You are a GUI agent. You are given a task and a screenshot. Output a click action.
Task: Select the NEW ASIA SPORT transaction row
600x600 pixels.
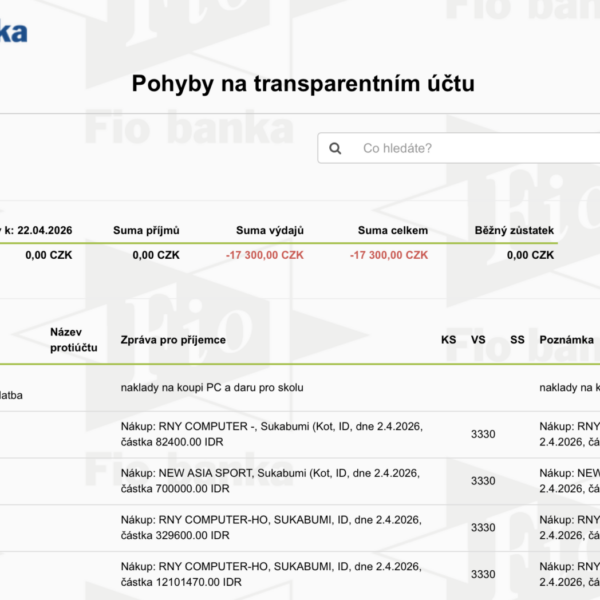271,481
